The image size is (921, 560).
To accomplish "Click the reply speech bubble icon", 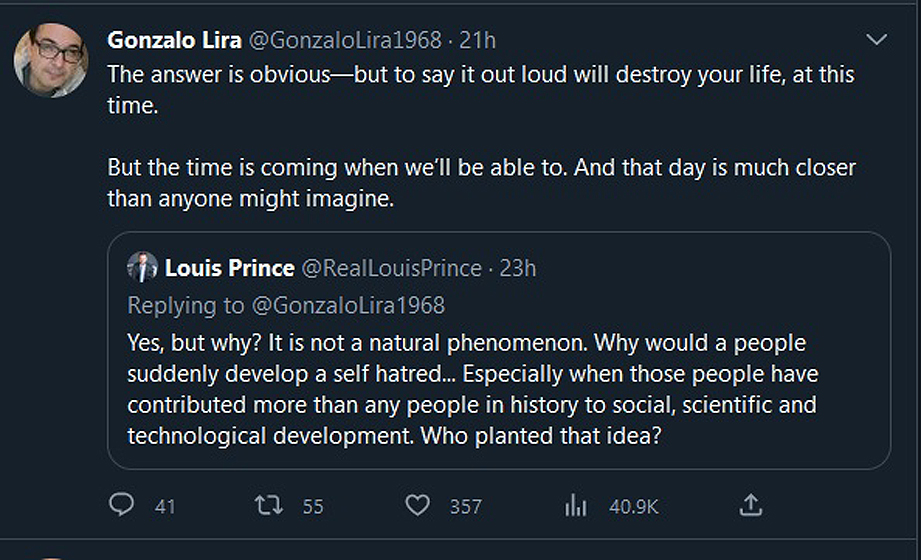I will 121,506.
